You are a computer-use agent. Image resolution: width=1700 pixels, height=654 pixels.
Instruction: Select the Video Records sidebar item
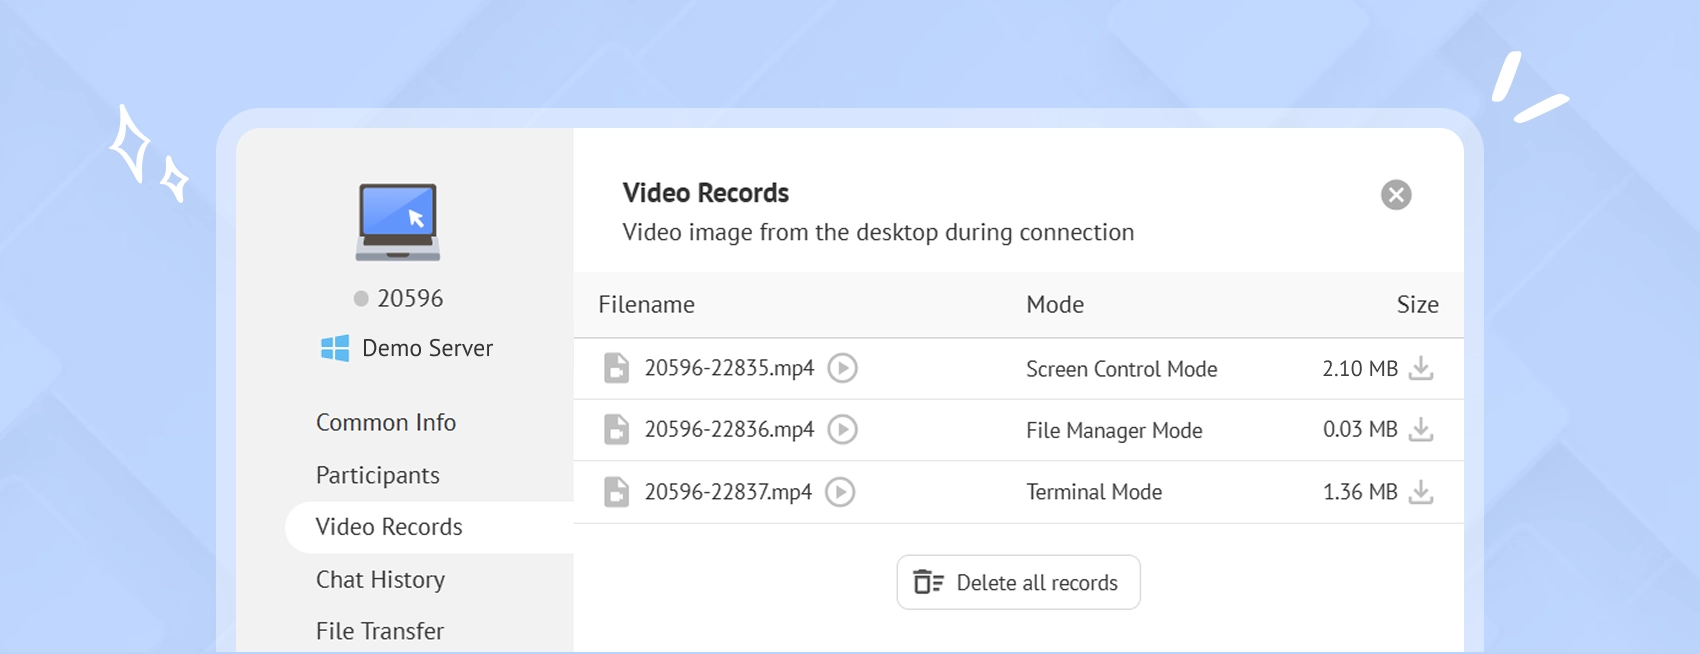pos(389,527)
